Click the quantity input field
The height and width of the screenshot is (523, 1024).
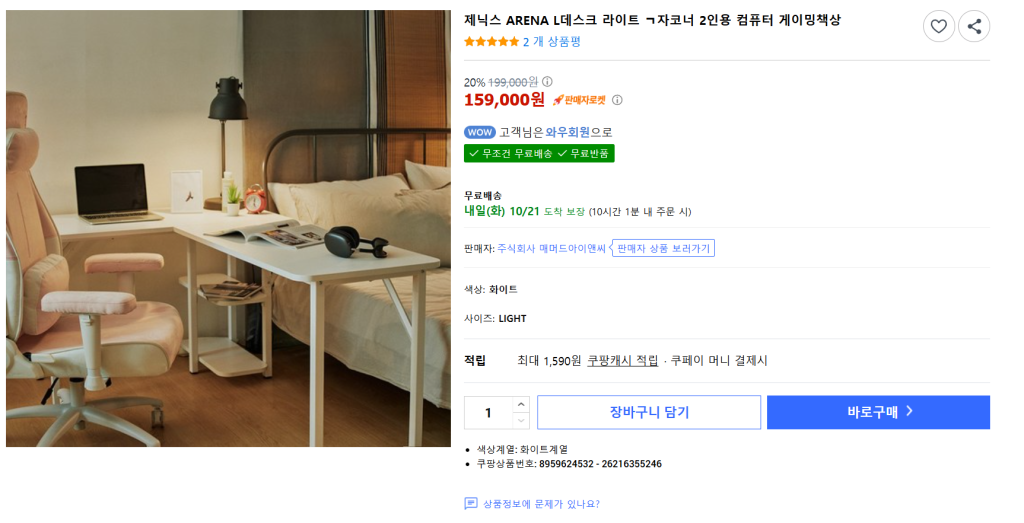point(489,412)
